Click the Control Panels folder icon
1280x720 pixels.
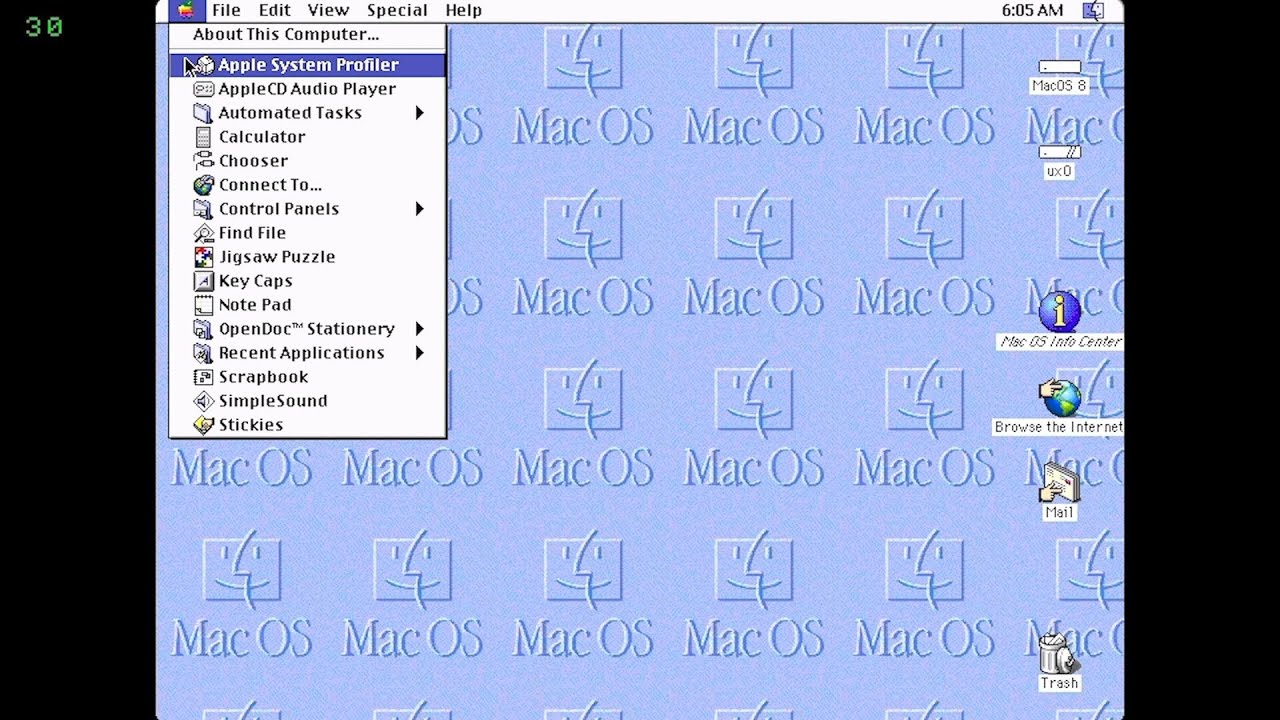(203, 209)
